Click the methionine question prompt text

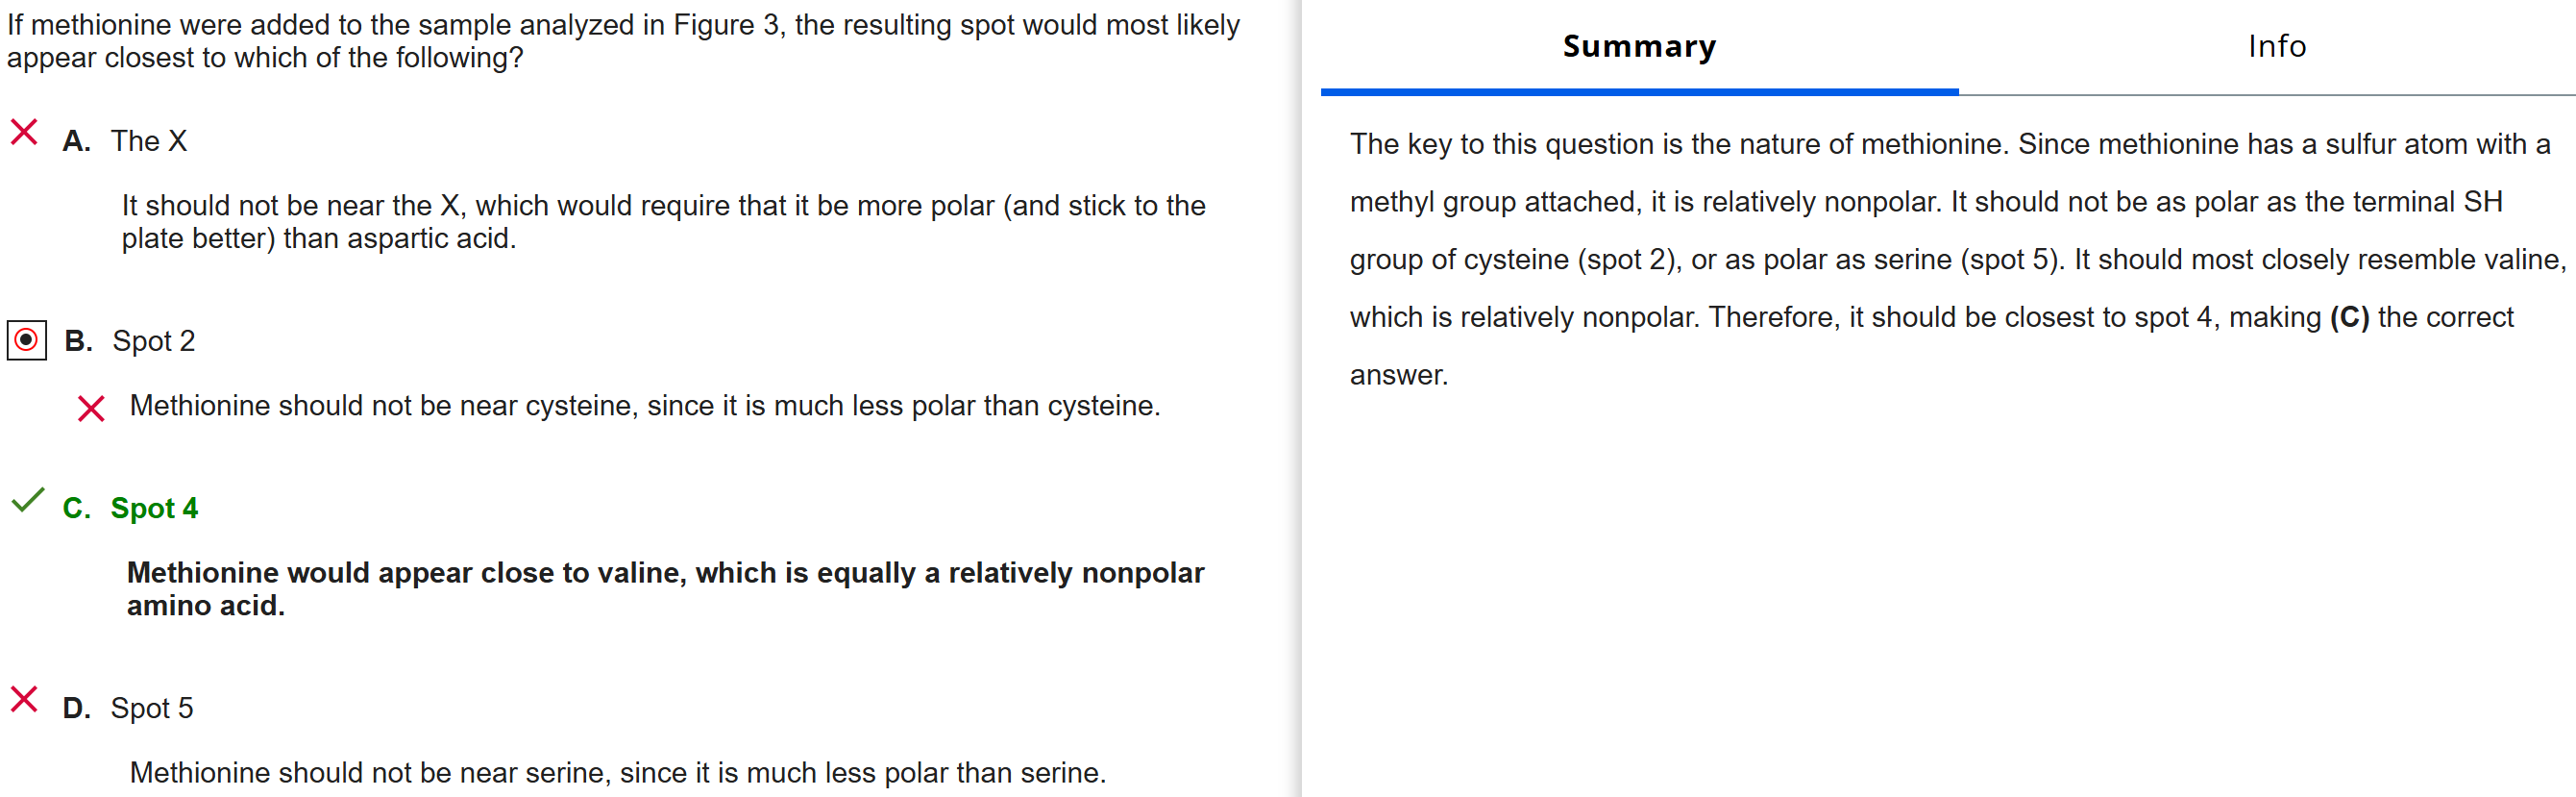point(622,41)
